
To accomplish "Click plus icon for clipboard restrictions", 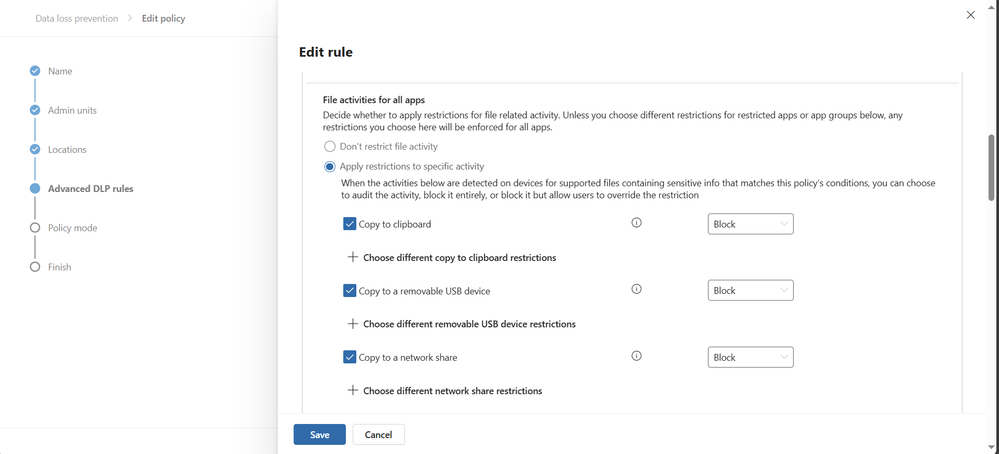I will [352, 257].
